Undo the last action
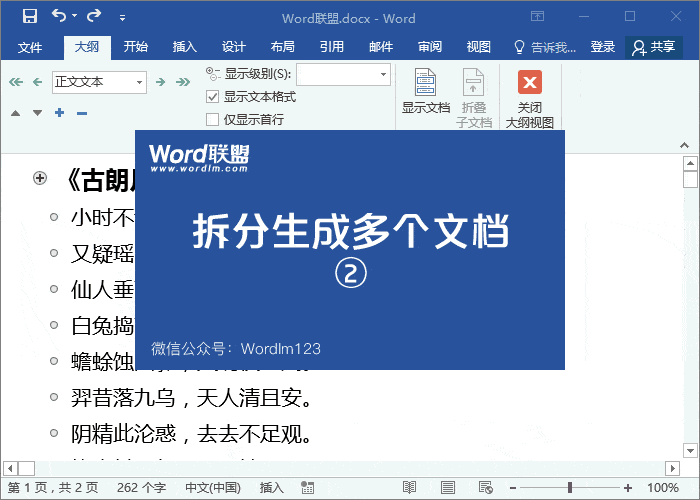700x500 pixels. [x=59, y=16]
